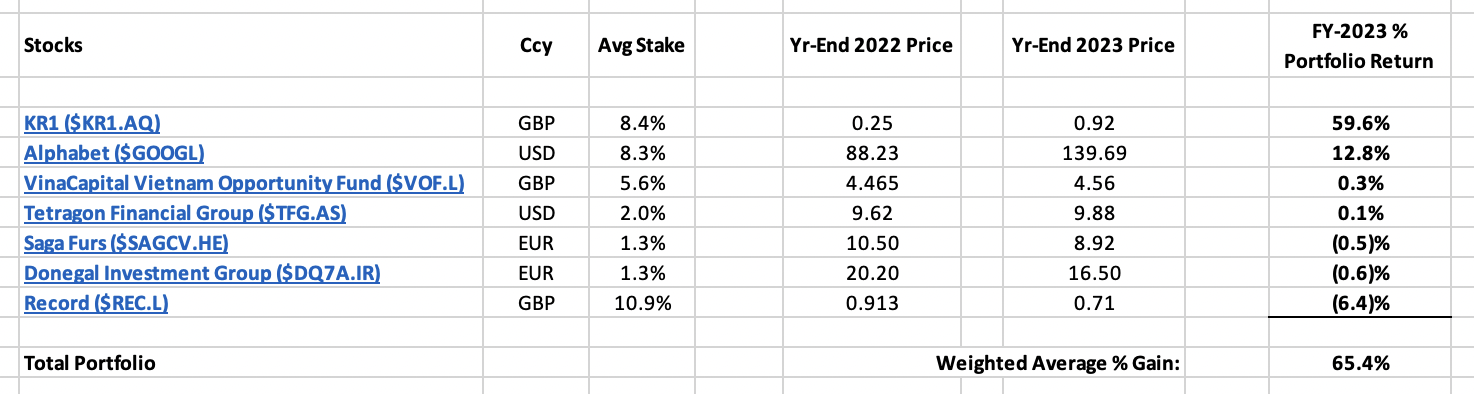Select the Total Portfolio cell
The width and height of the screenshot is (1474, 394).
(x=90, y=363)
